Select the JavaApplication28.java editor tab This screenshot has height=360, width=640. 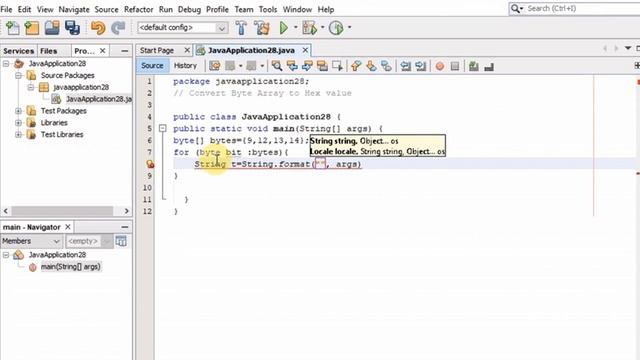point(251,50)
